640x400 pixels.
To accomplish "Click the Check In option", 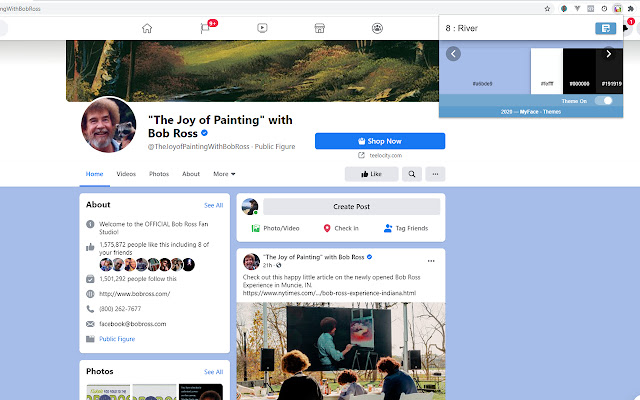I will pyautogui.click(x=341, y=228).
